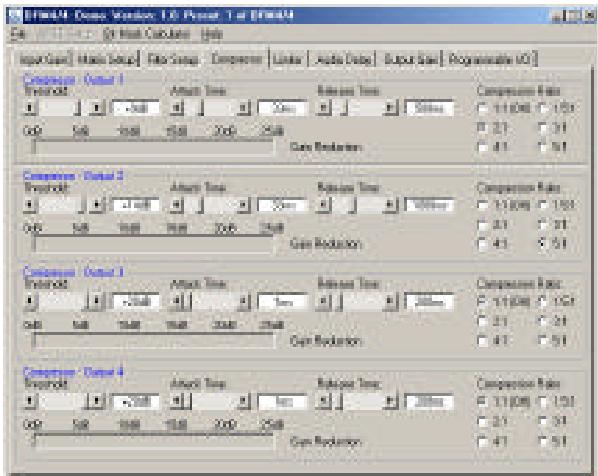
Task: Click Output 1 release time left arrow
Action: (x=324, y=108)
